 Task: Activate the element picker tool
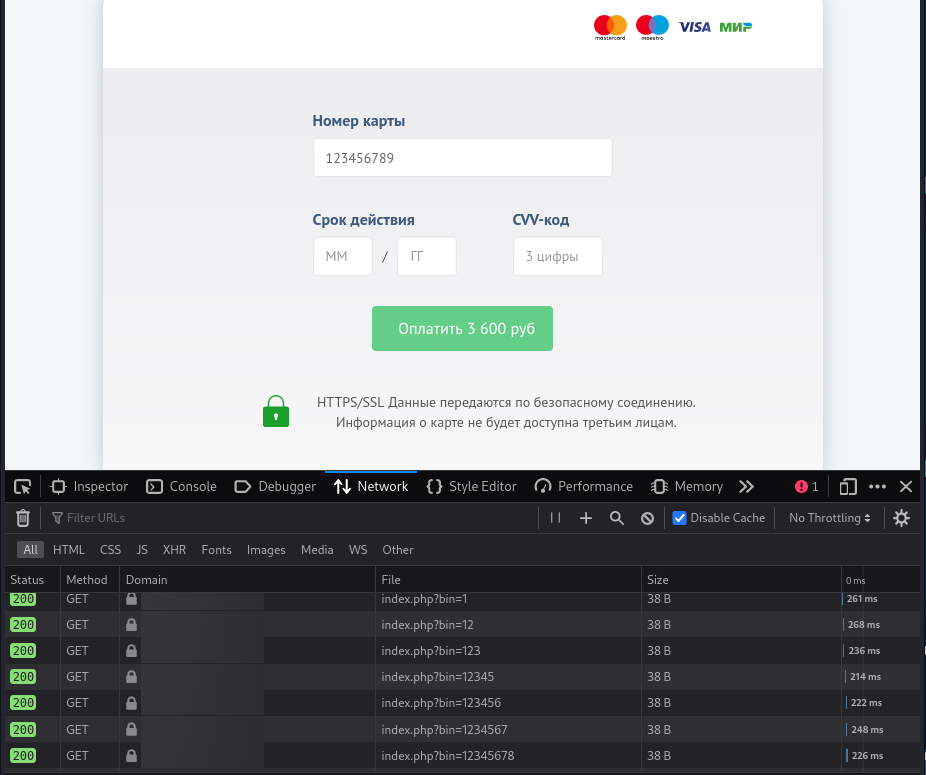pyautogui.click(x=22, y=487)
